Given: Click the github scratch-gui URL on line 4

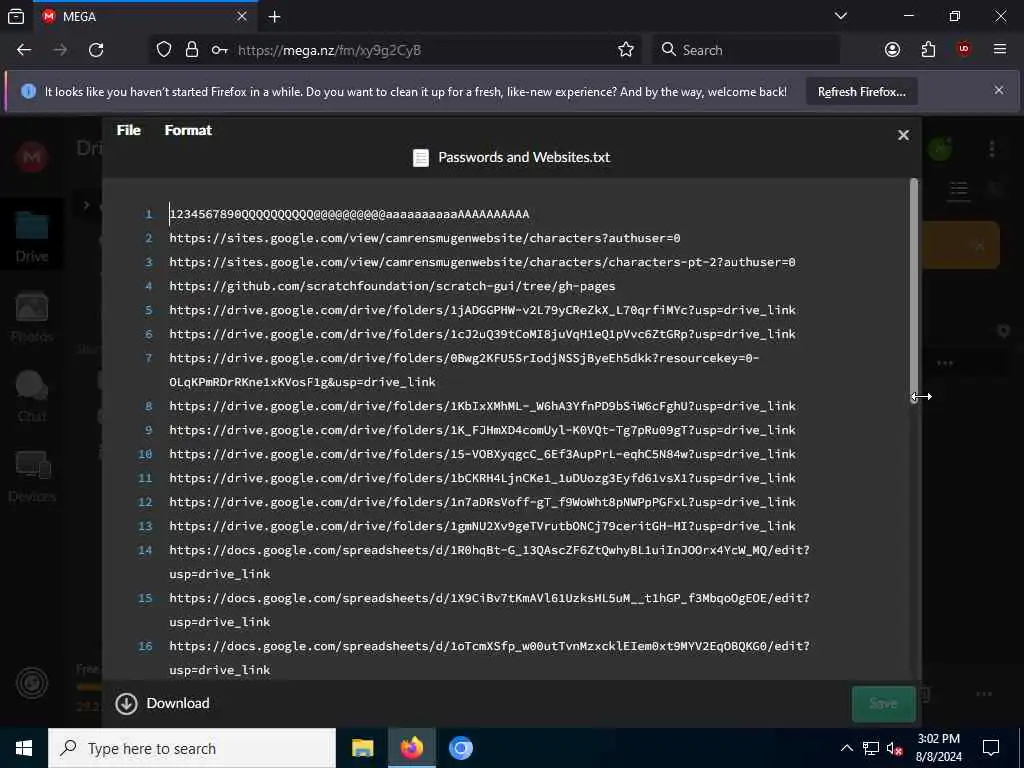Looking at the screenshot, I should tap(392, 286).
